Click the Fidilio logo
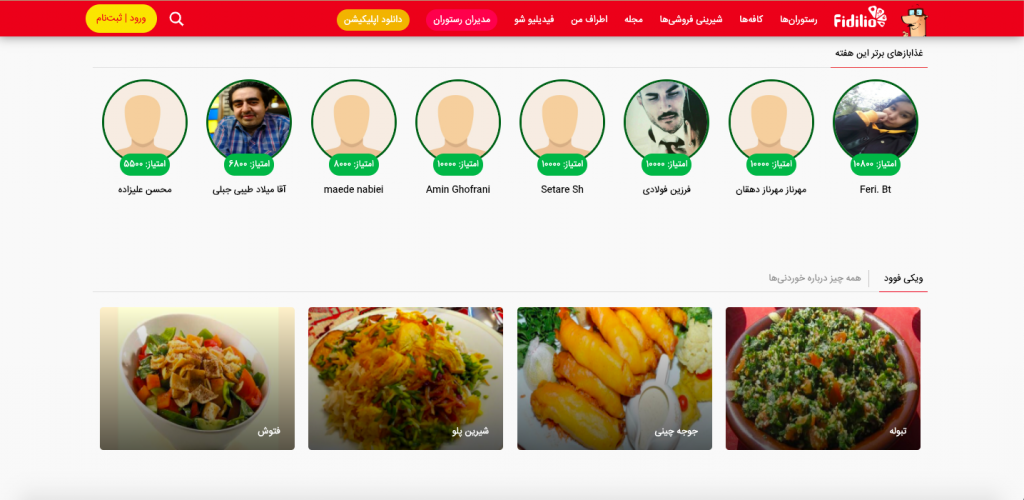 click(x=860, y=19)
